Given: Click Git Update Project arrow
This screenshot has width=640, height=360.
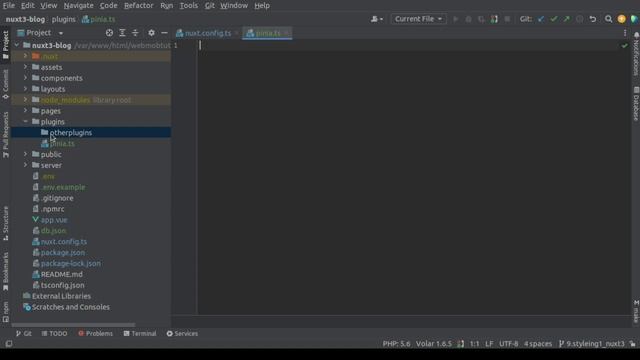Looking at the screenshot, I should (x=541, y=19).
